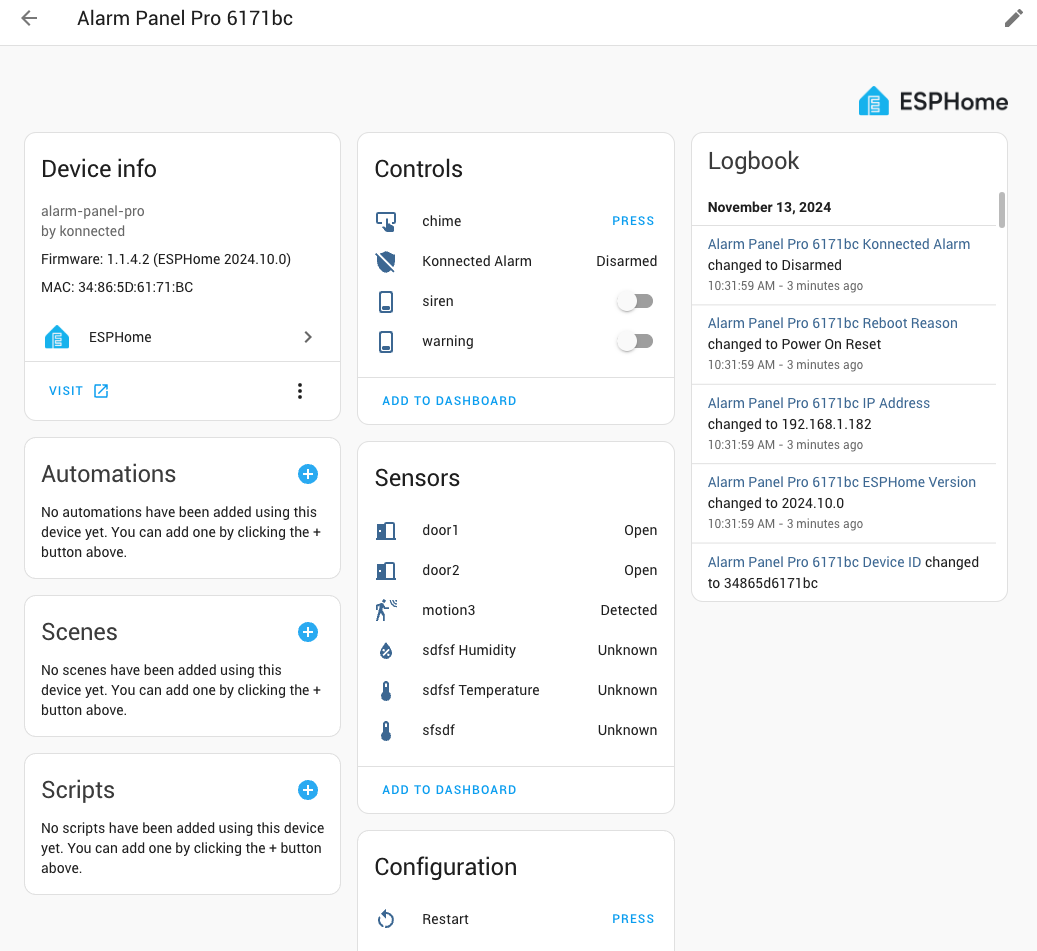Viewport: 1037px width, 951px height.
Task: Open the Reboot Reason logbook entry
Action: 832,323
